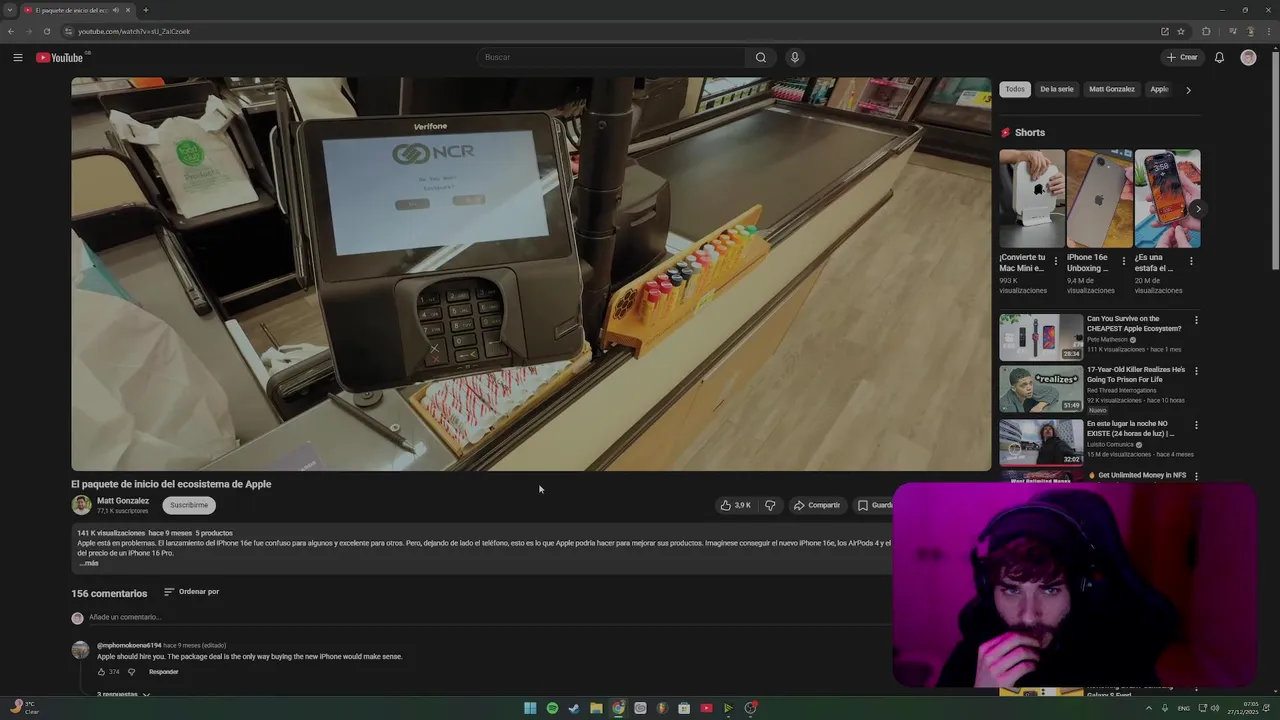Open the YouTube hamburger guide menu
Viewport: 1280px width, 720px height.
point(17,57)
